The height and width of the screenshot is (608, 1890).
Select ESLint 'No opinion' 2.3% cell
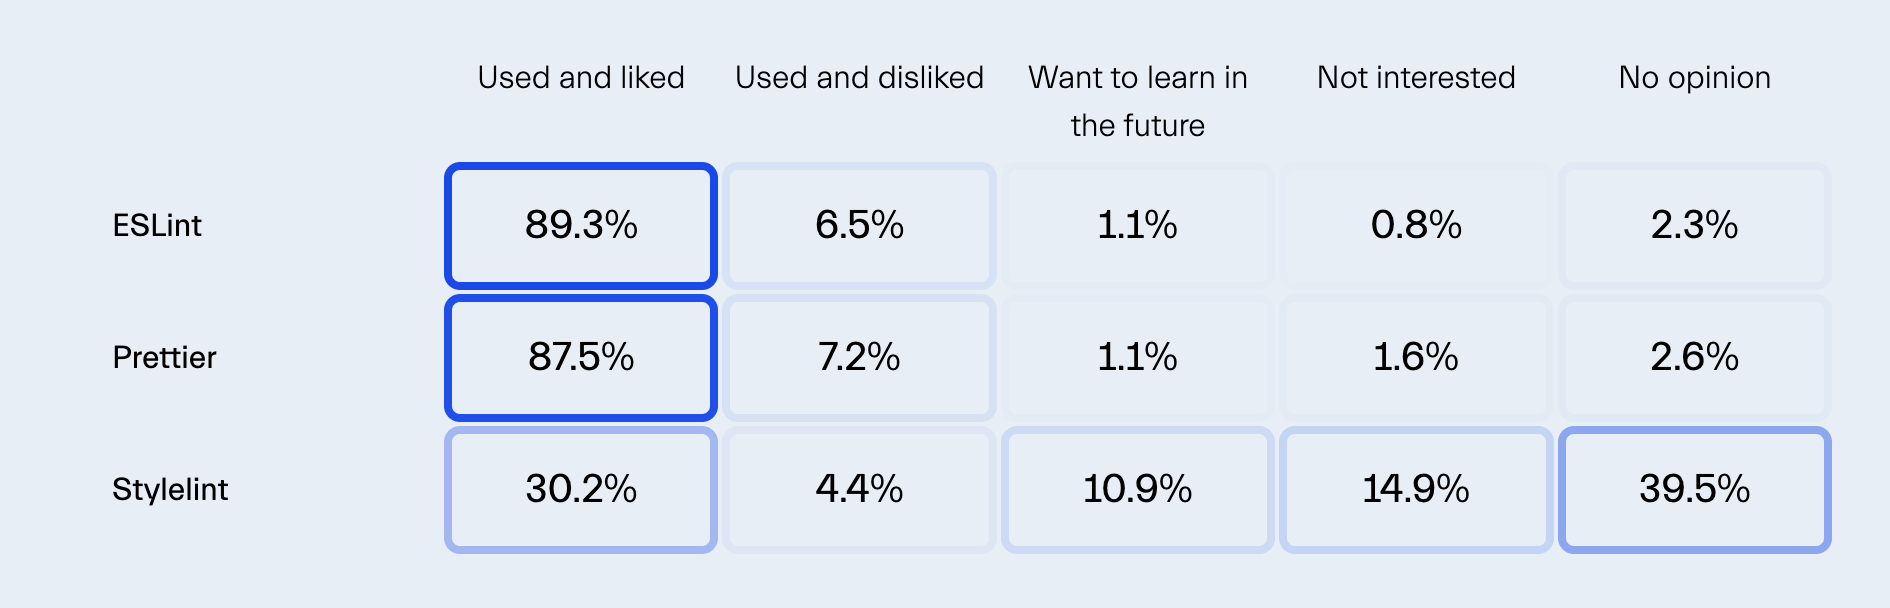(x=1694, y=226)
